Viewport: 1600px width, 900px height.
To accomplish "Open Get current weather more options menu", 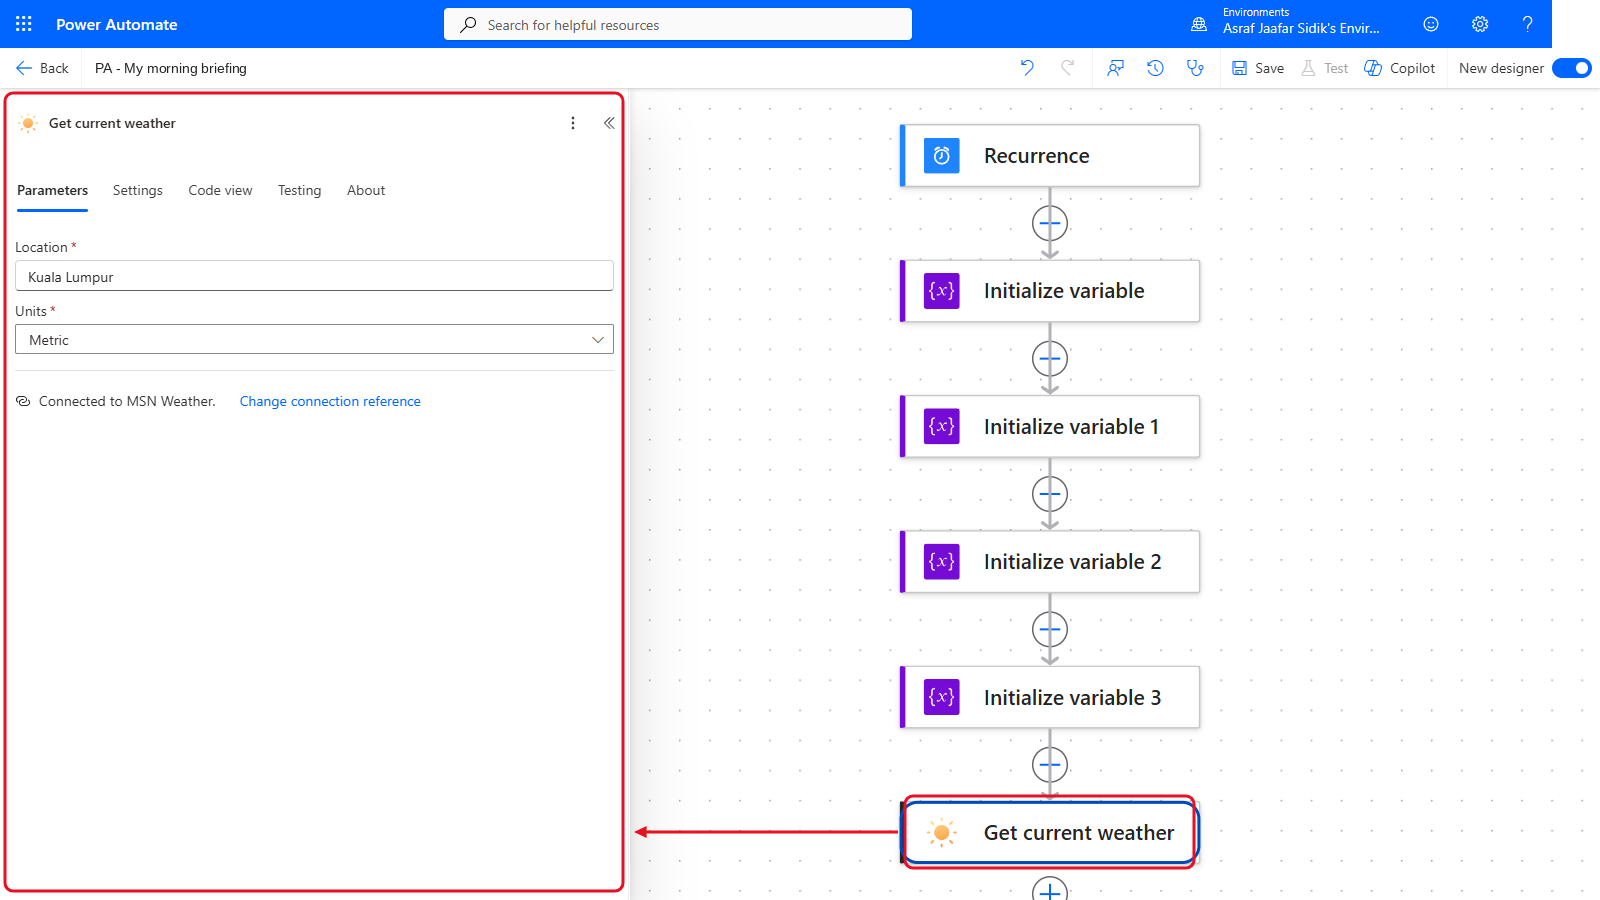I will coord(573,123).
